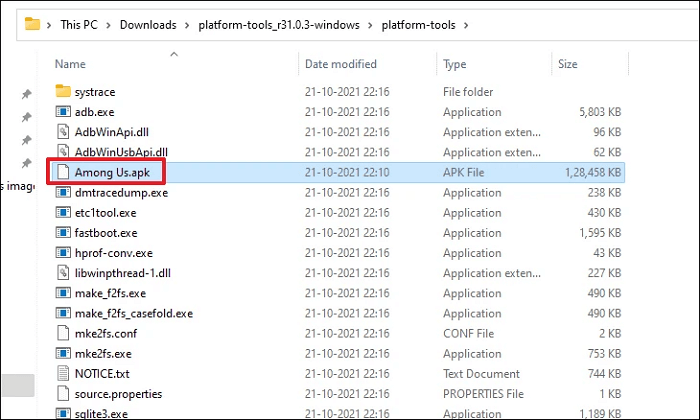700x420 pixels.
Task: Click the fastboot.exe application icon
Action: tap(63, 233)
